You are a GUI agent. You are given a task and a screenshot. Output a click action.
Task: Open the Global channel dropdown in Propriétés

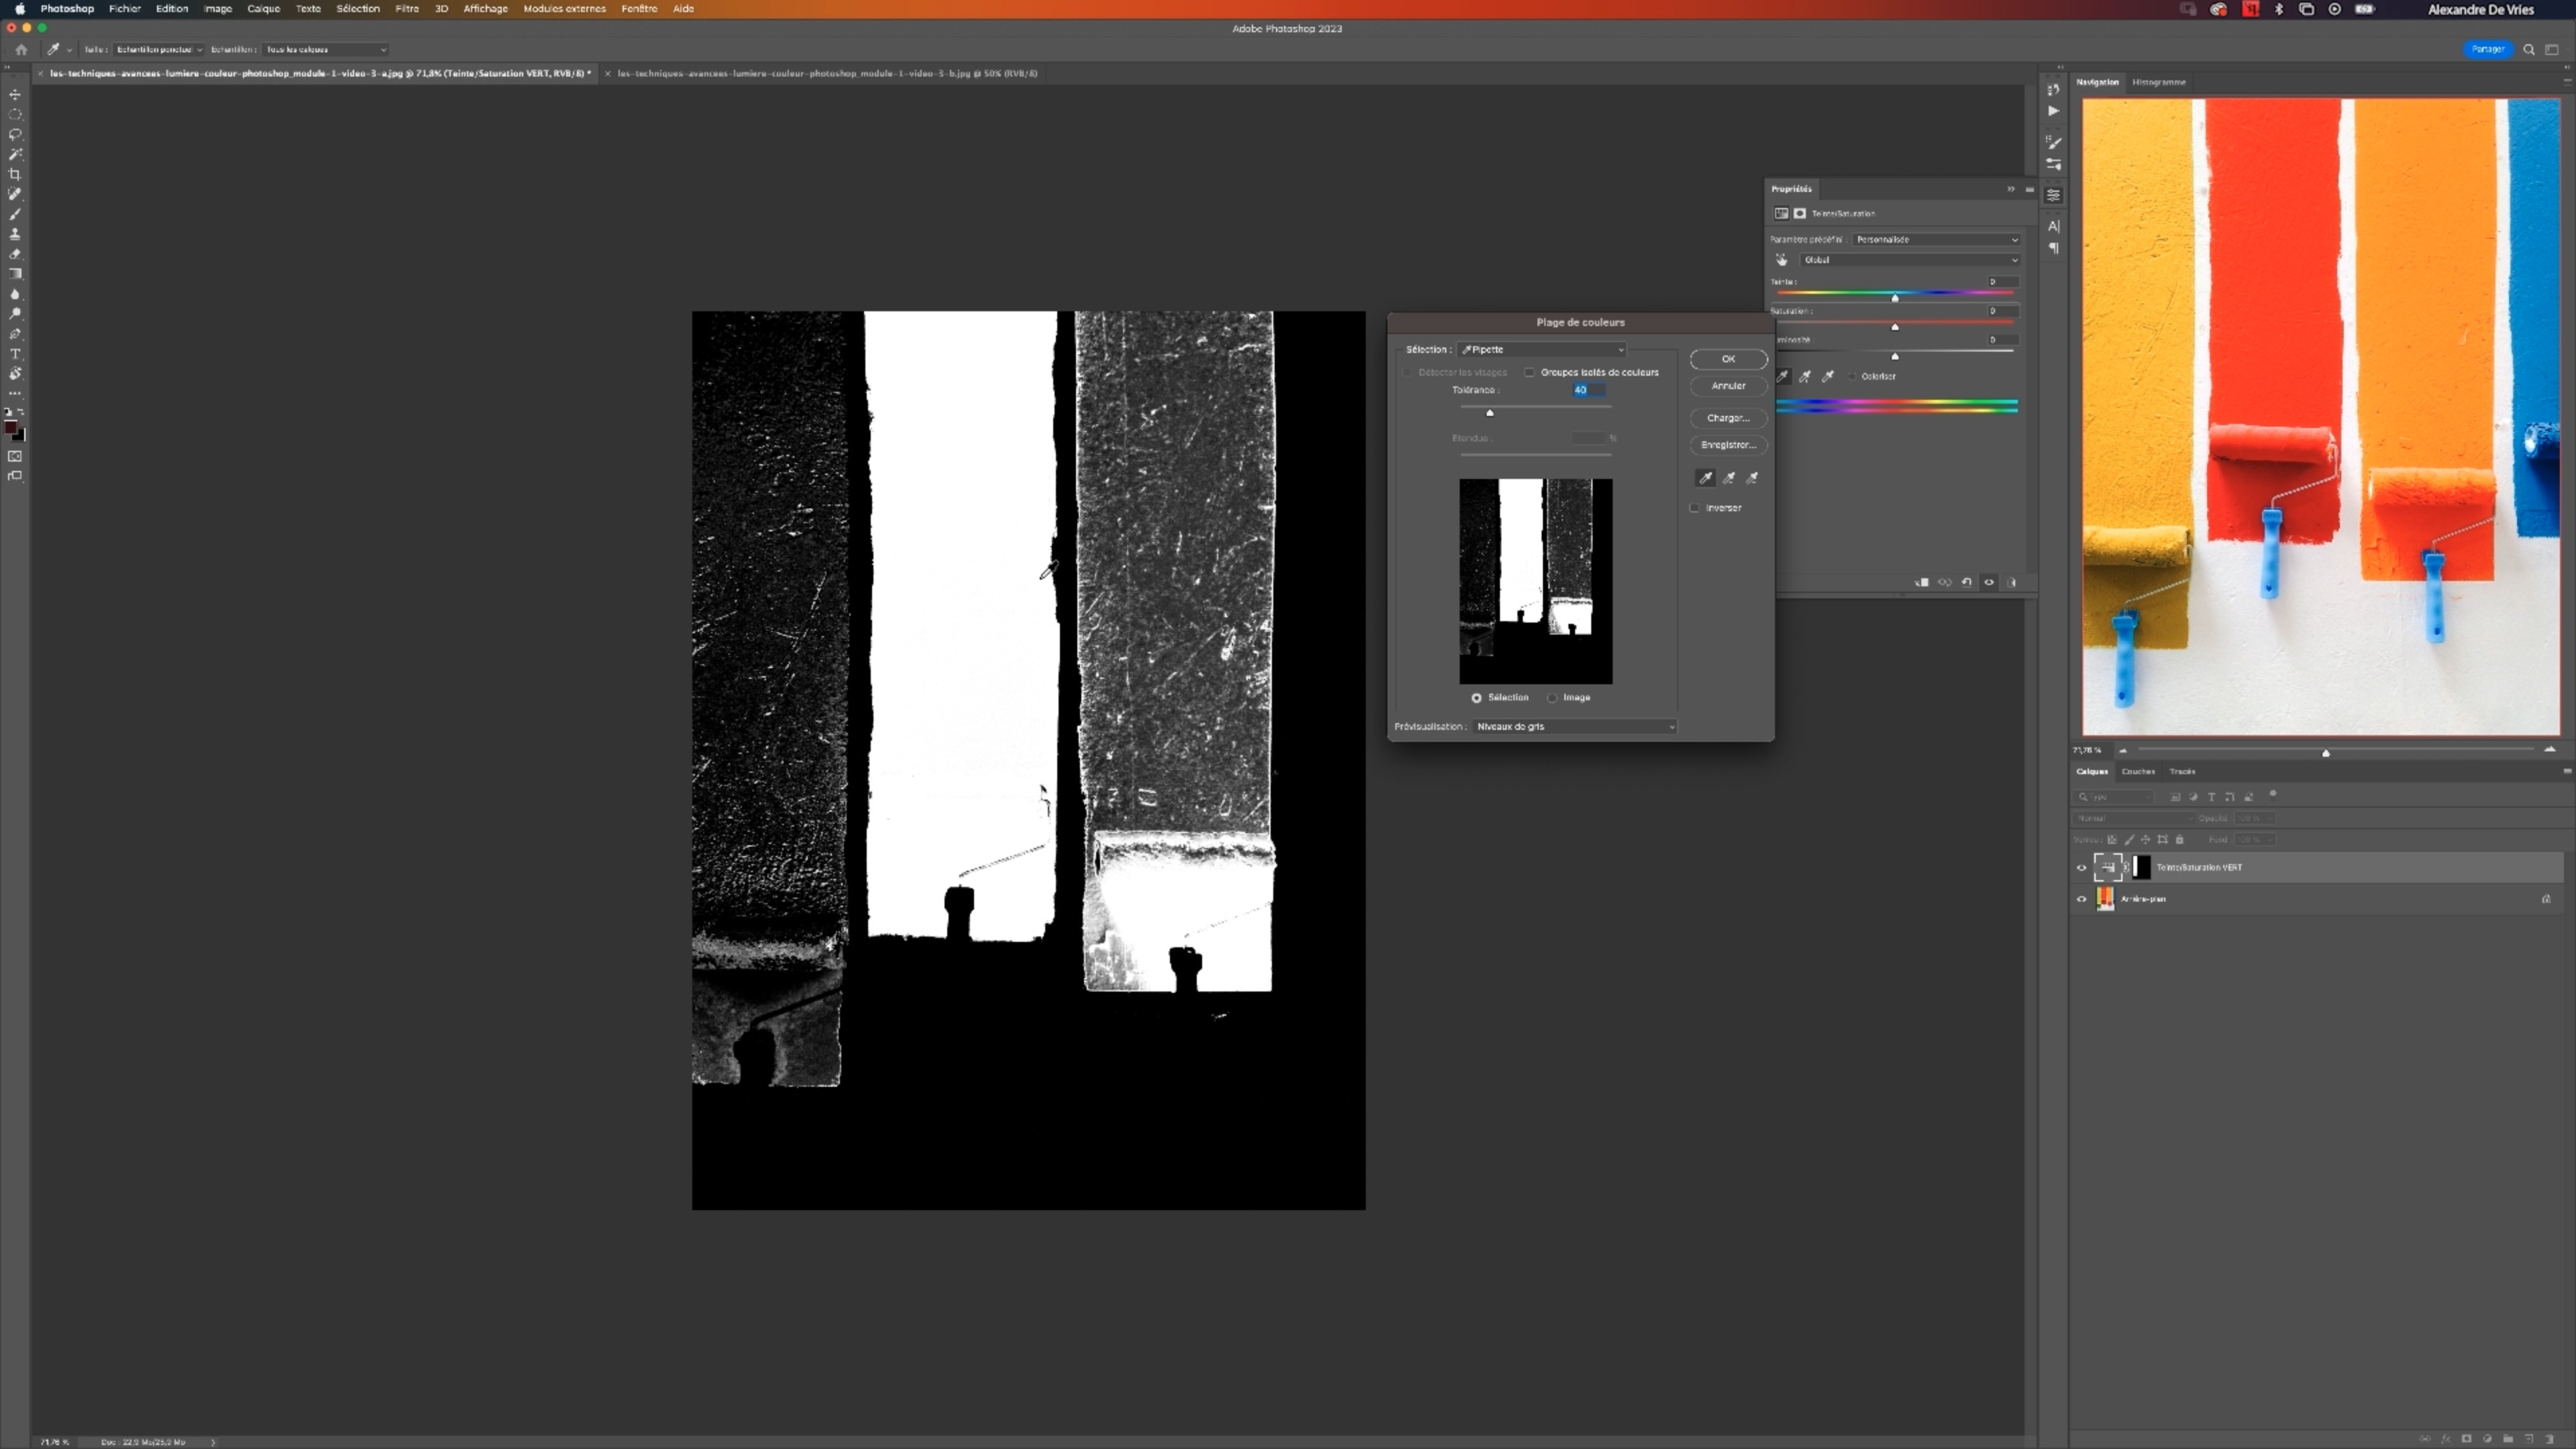point(1910,260)
